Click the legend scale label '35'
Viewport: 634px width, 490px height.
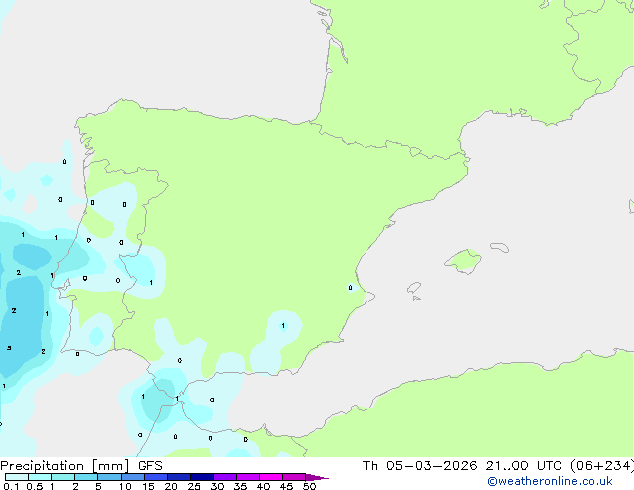[240, 486]
